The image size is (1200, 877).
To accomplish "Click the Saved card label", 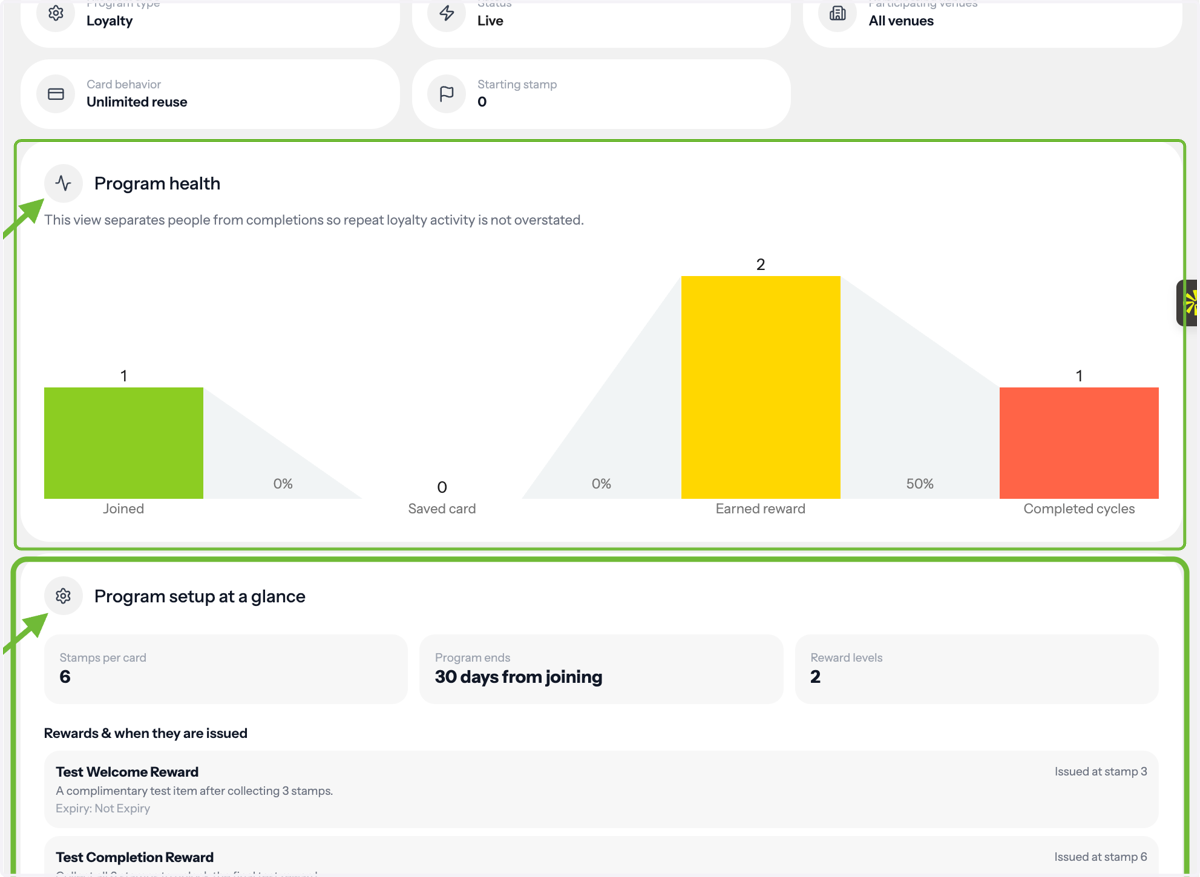I will [x=442, y=509].
